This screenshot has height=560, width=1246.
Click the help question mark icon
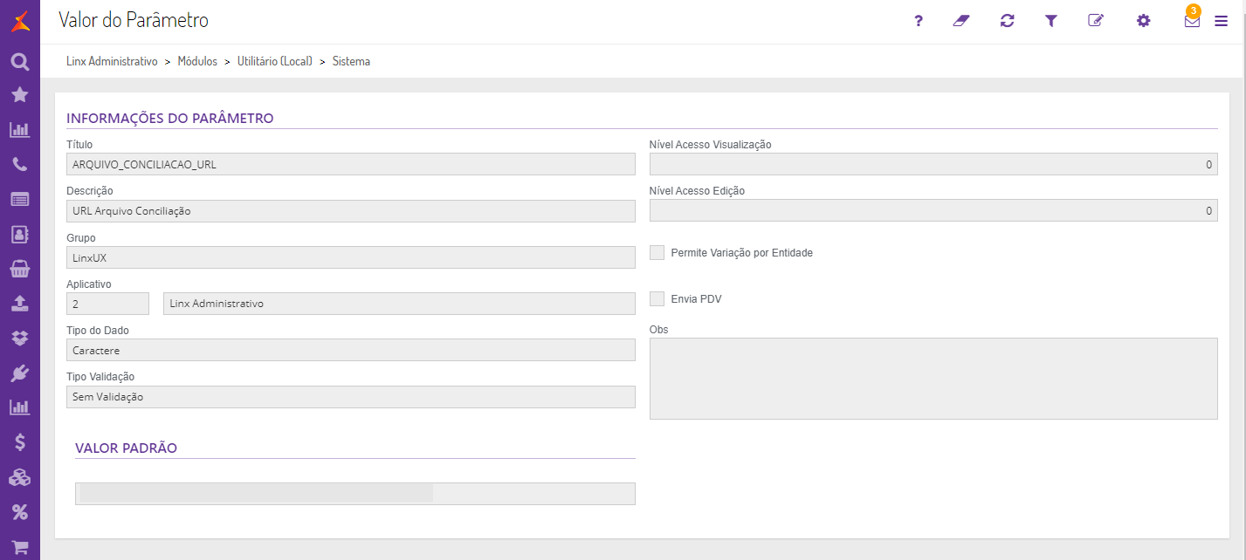point(919,21)
